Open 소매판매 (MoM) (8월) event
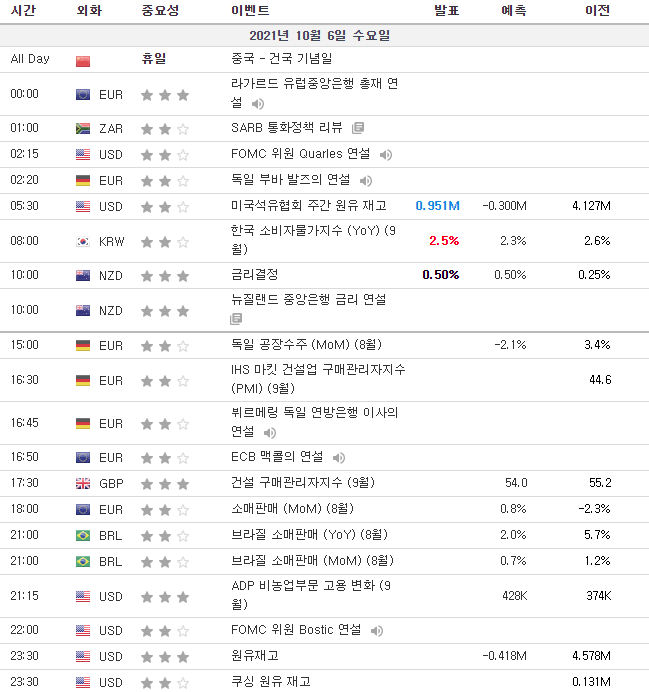649x692 pixels. coord(292,509)
